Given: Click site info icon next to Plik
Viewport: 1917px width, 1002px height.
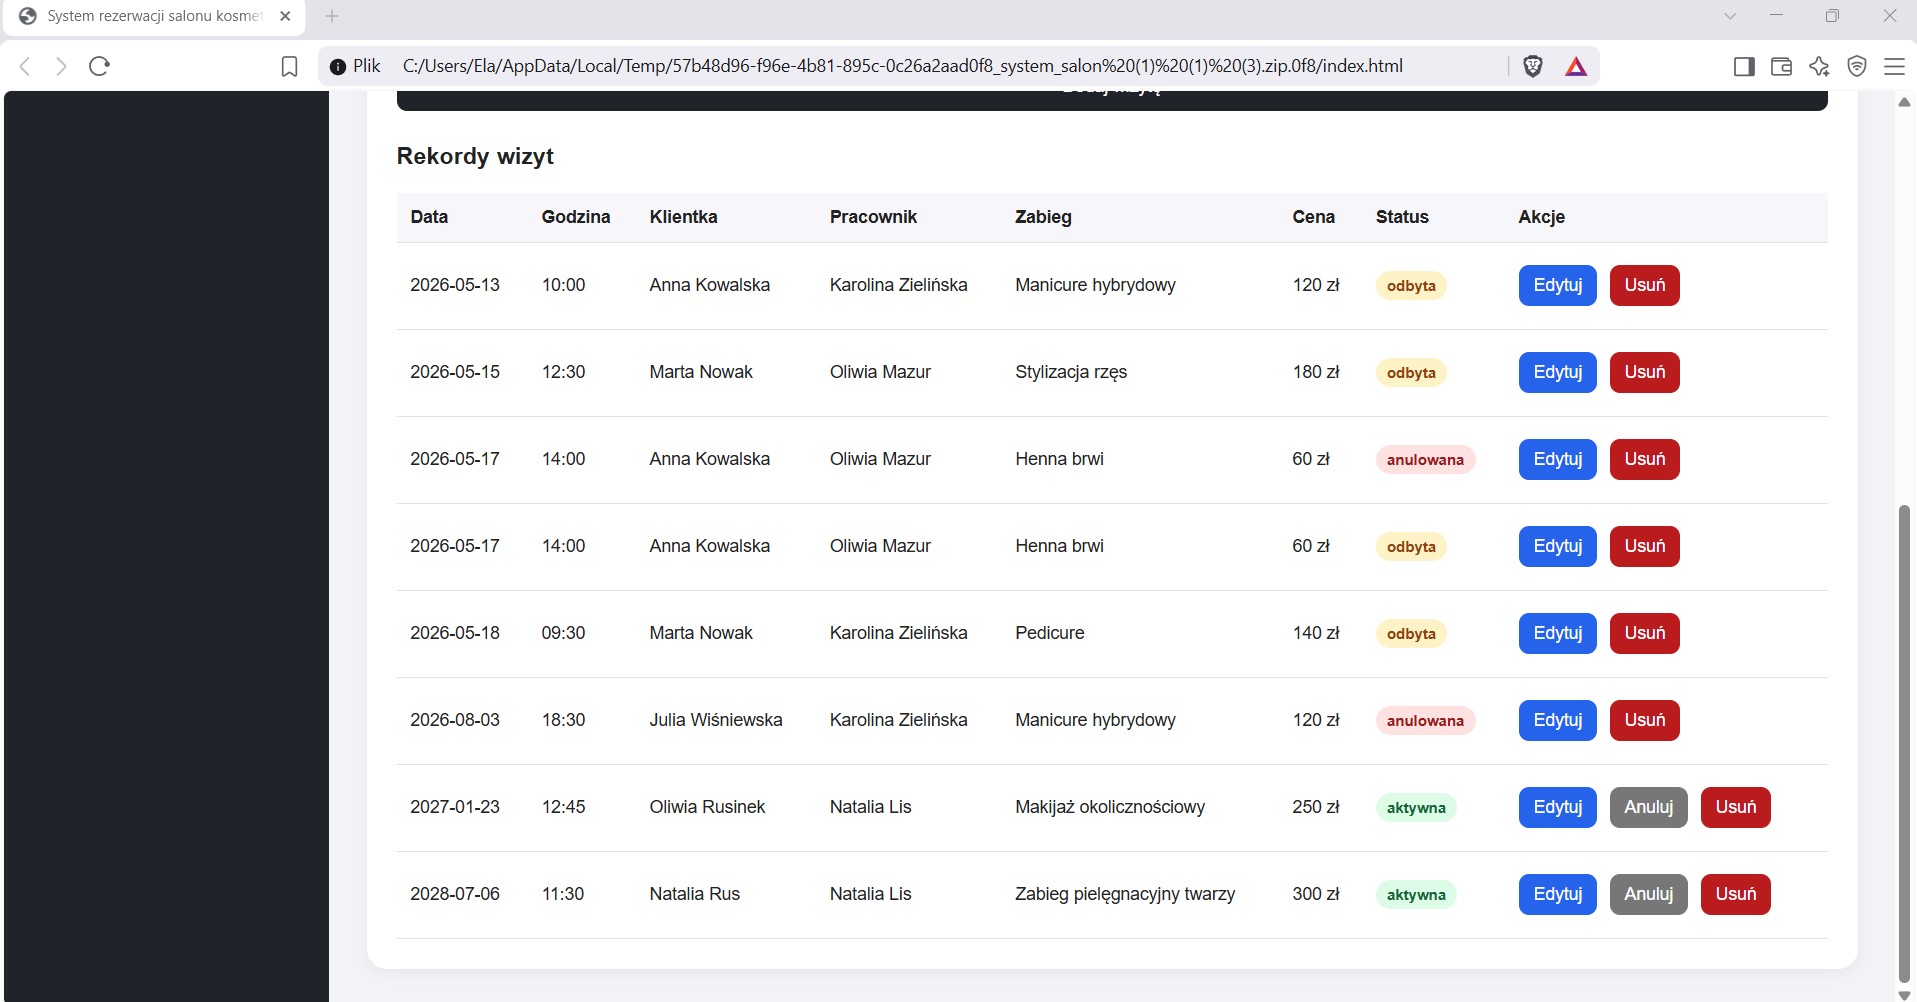Looking at the screenshot, I should click(x=338, y=67).
